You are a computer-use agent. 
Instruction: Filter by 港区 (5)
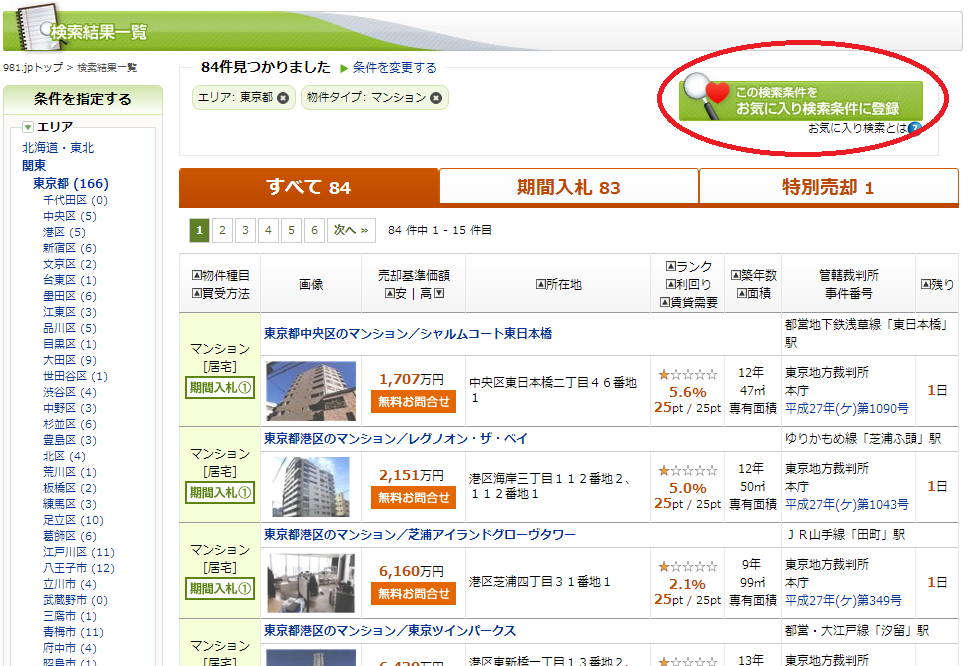pyautogui.click(x=64, y=232)
